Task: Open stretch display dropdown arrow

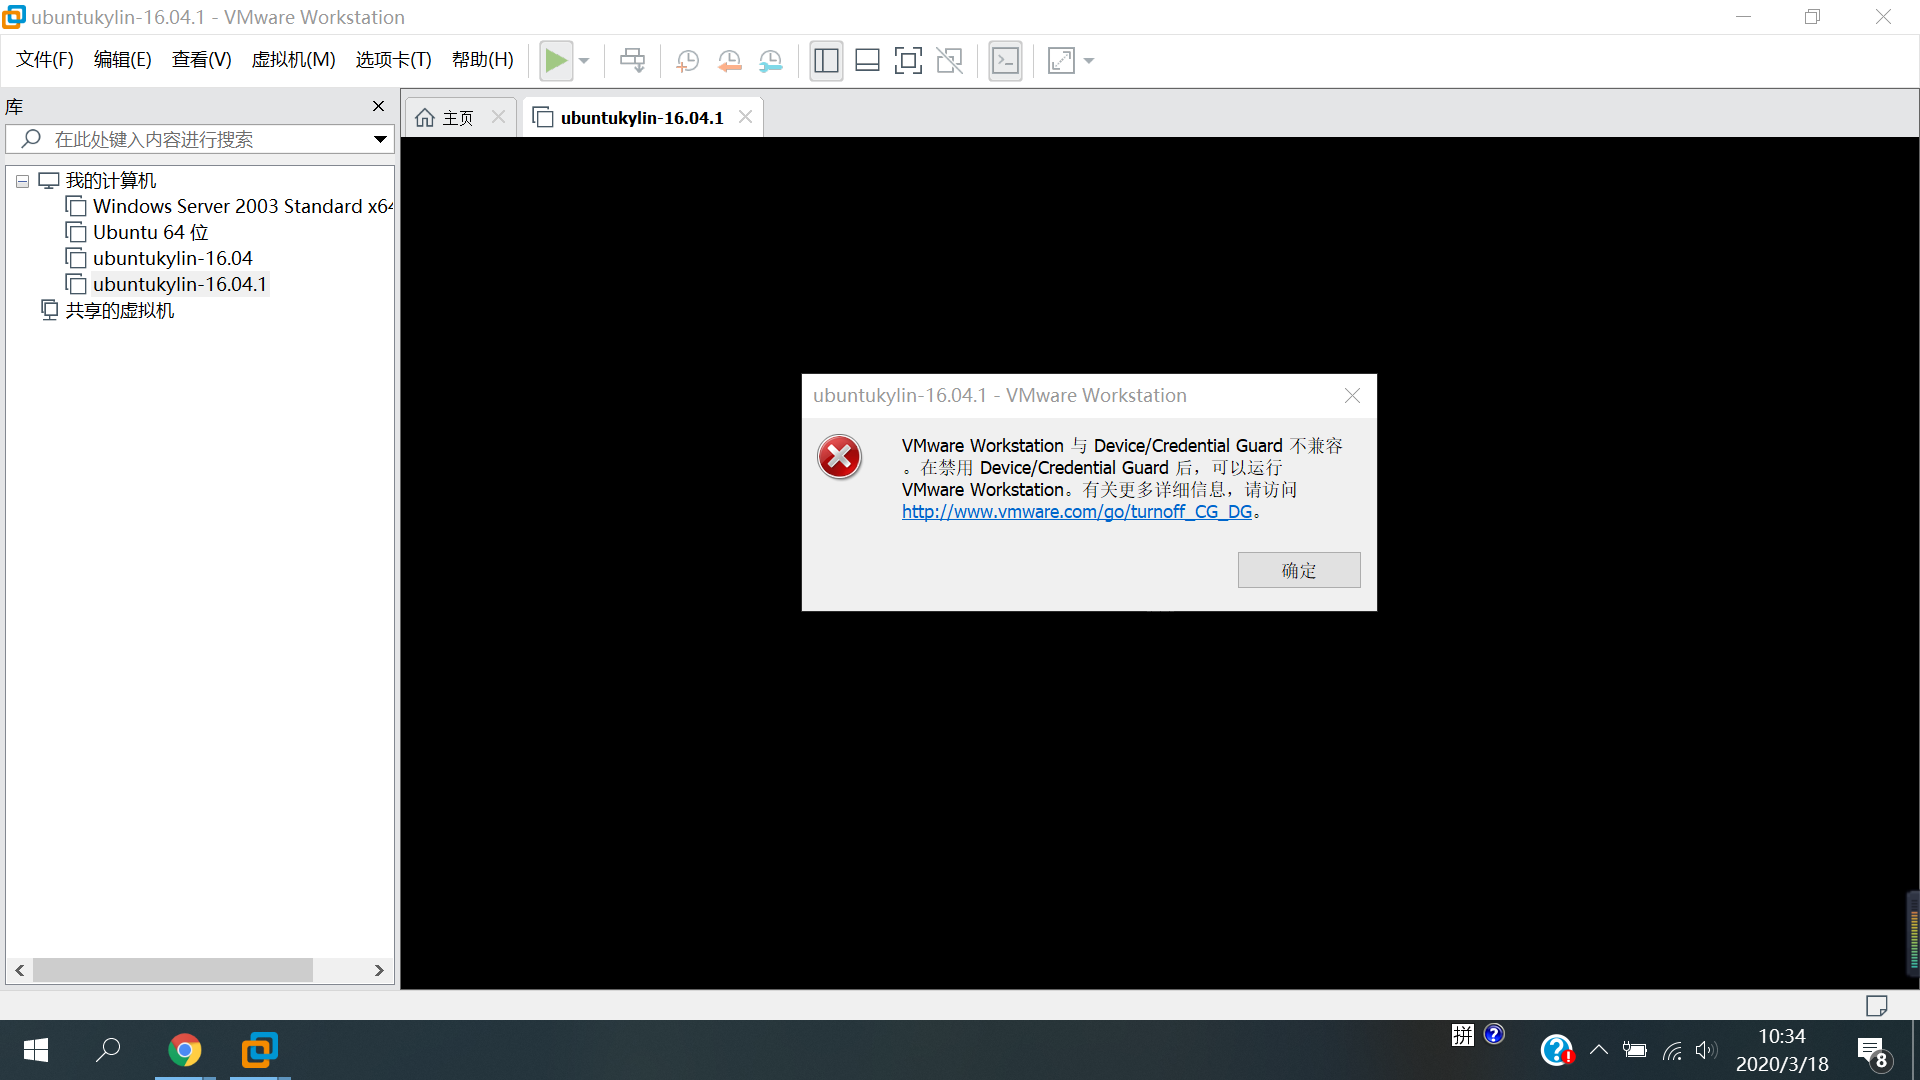Action: [x=1089, y=61]
